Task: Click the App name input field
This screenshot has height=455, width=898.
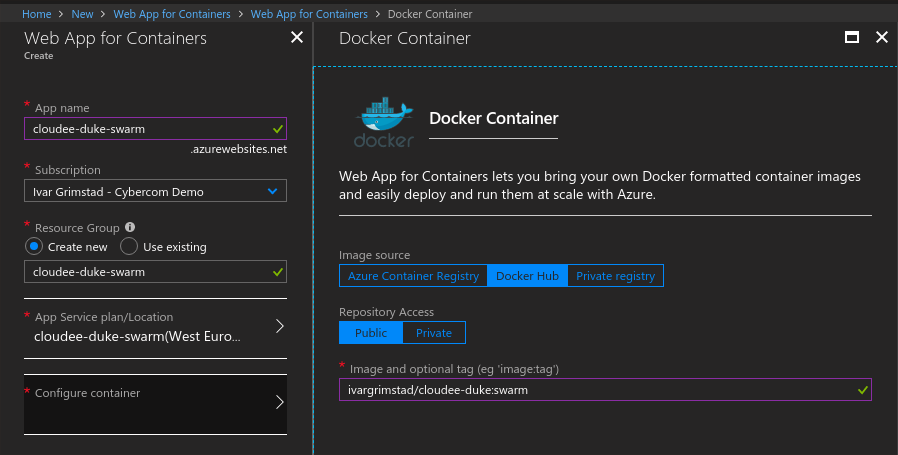Action: (x=155, y=129)
